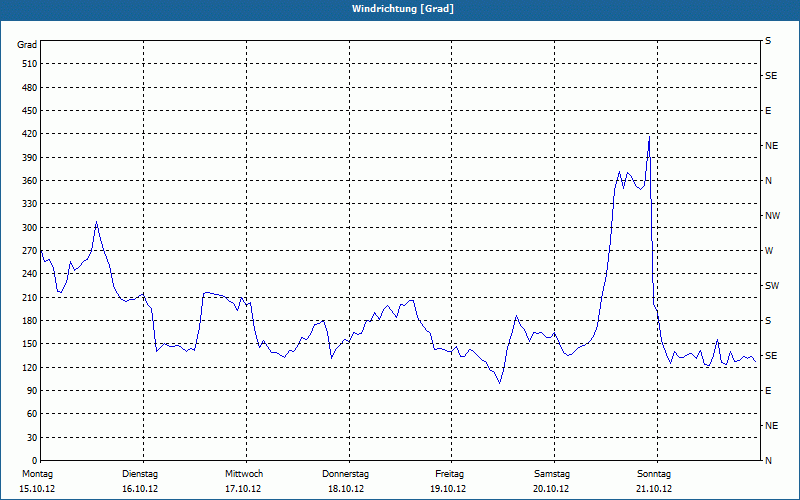Screen dimensions: 800x500
Task: Select the 'NE' compass label beside the 420 gridline
Action: pyautogui.click(x=771, y=146)
